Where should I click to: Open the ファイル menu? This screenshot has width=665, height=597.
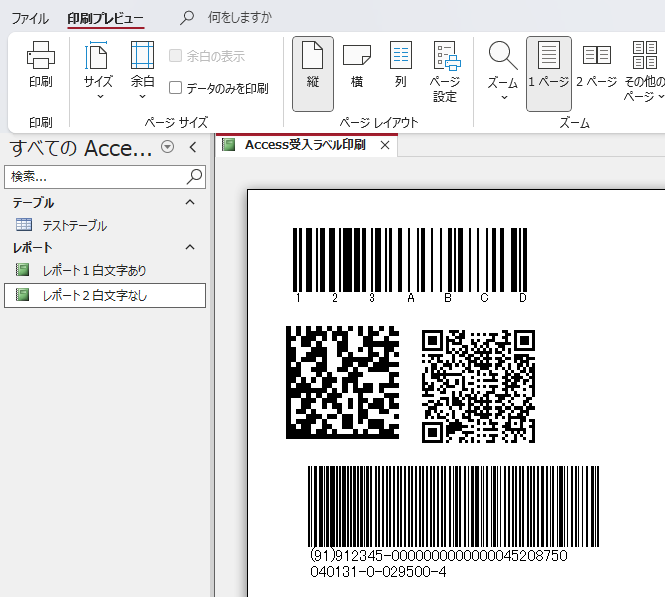point(30,19)
